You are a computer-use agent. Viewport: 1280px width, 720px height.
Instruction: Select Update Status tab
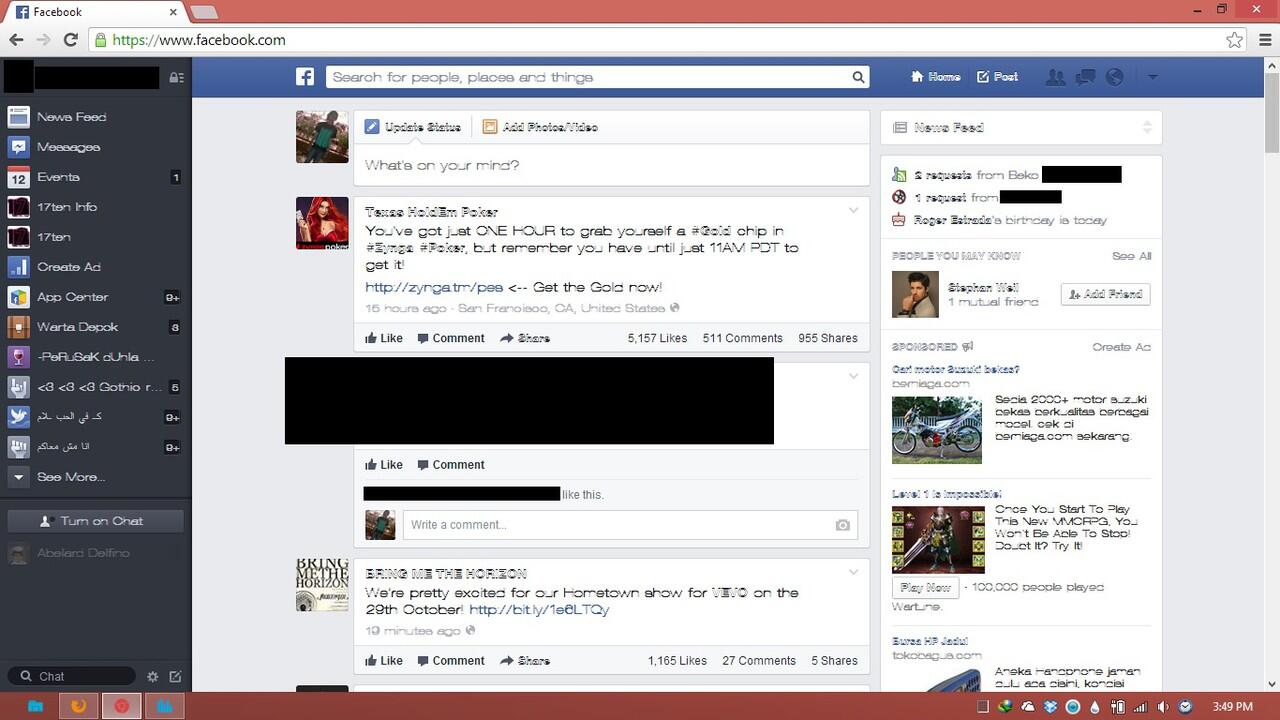point(413,127)
